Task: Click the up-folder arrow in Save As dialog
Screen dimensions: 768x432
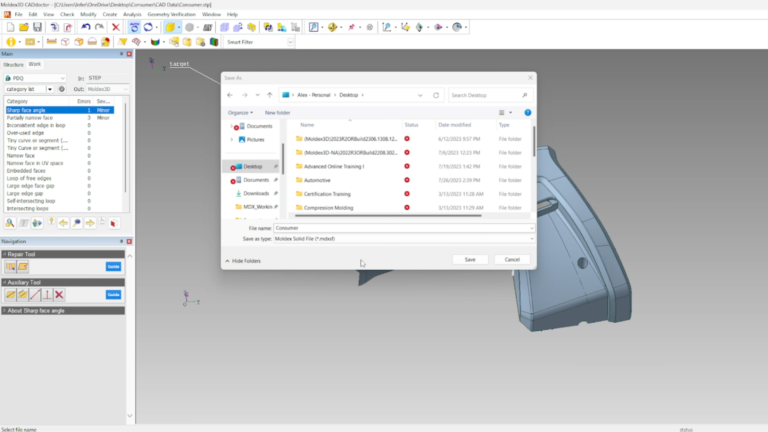Action: click(269, 95)
